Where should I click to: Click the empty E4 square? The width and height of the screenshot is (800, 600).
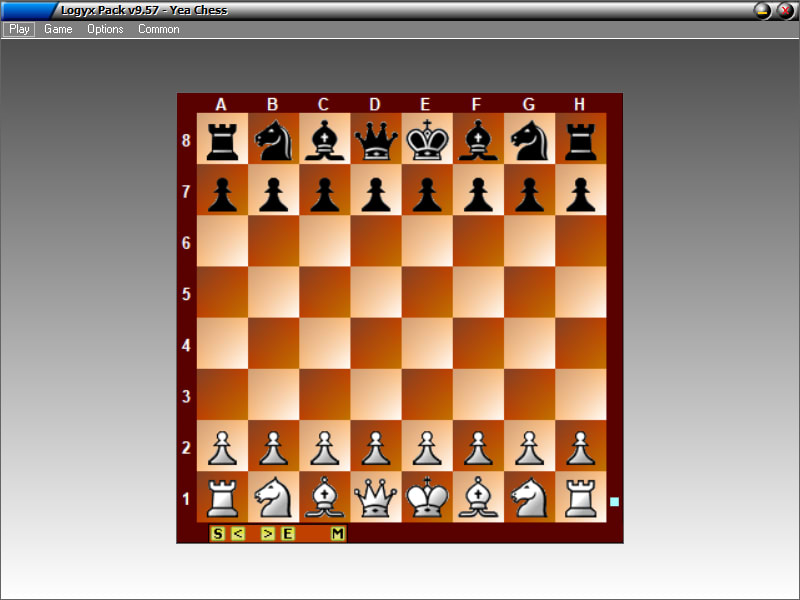tap(427, 343)
